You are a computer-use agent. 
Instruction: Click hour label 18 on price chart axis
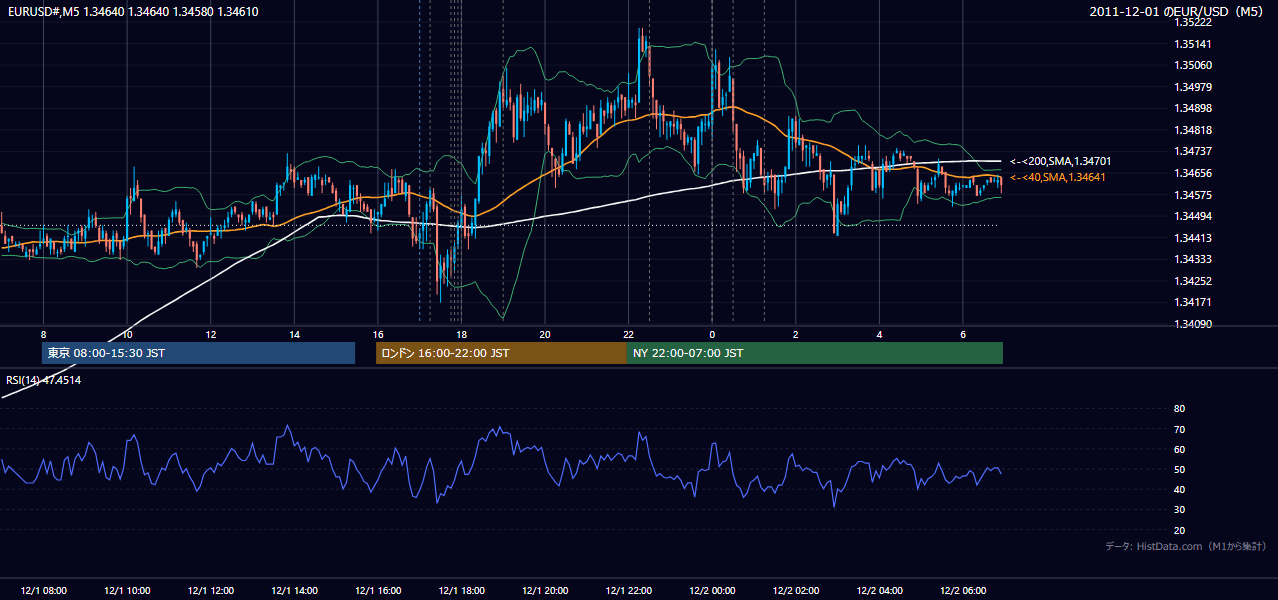click(461, 334)
